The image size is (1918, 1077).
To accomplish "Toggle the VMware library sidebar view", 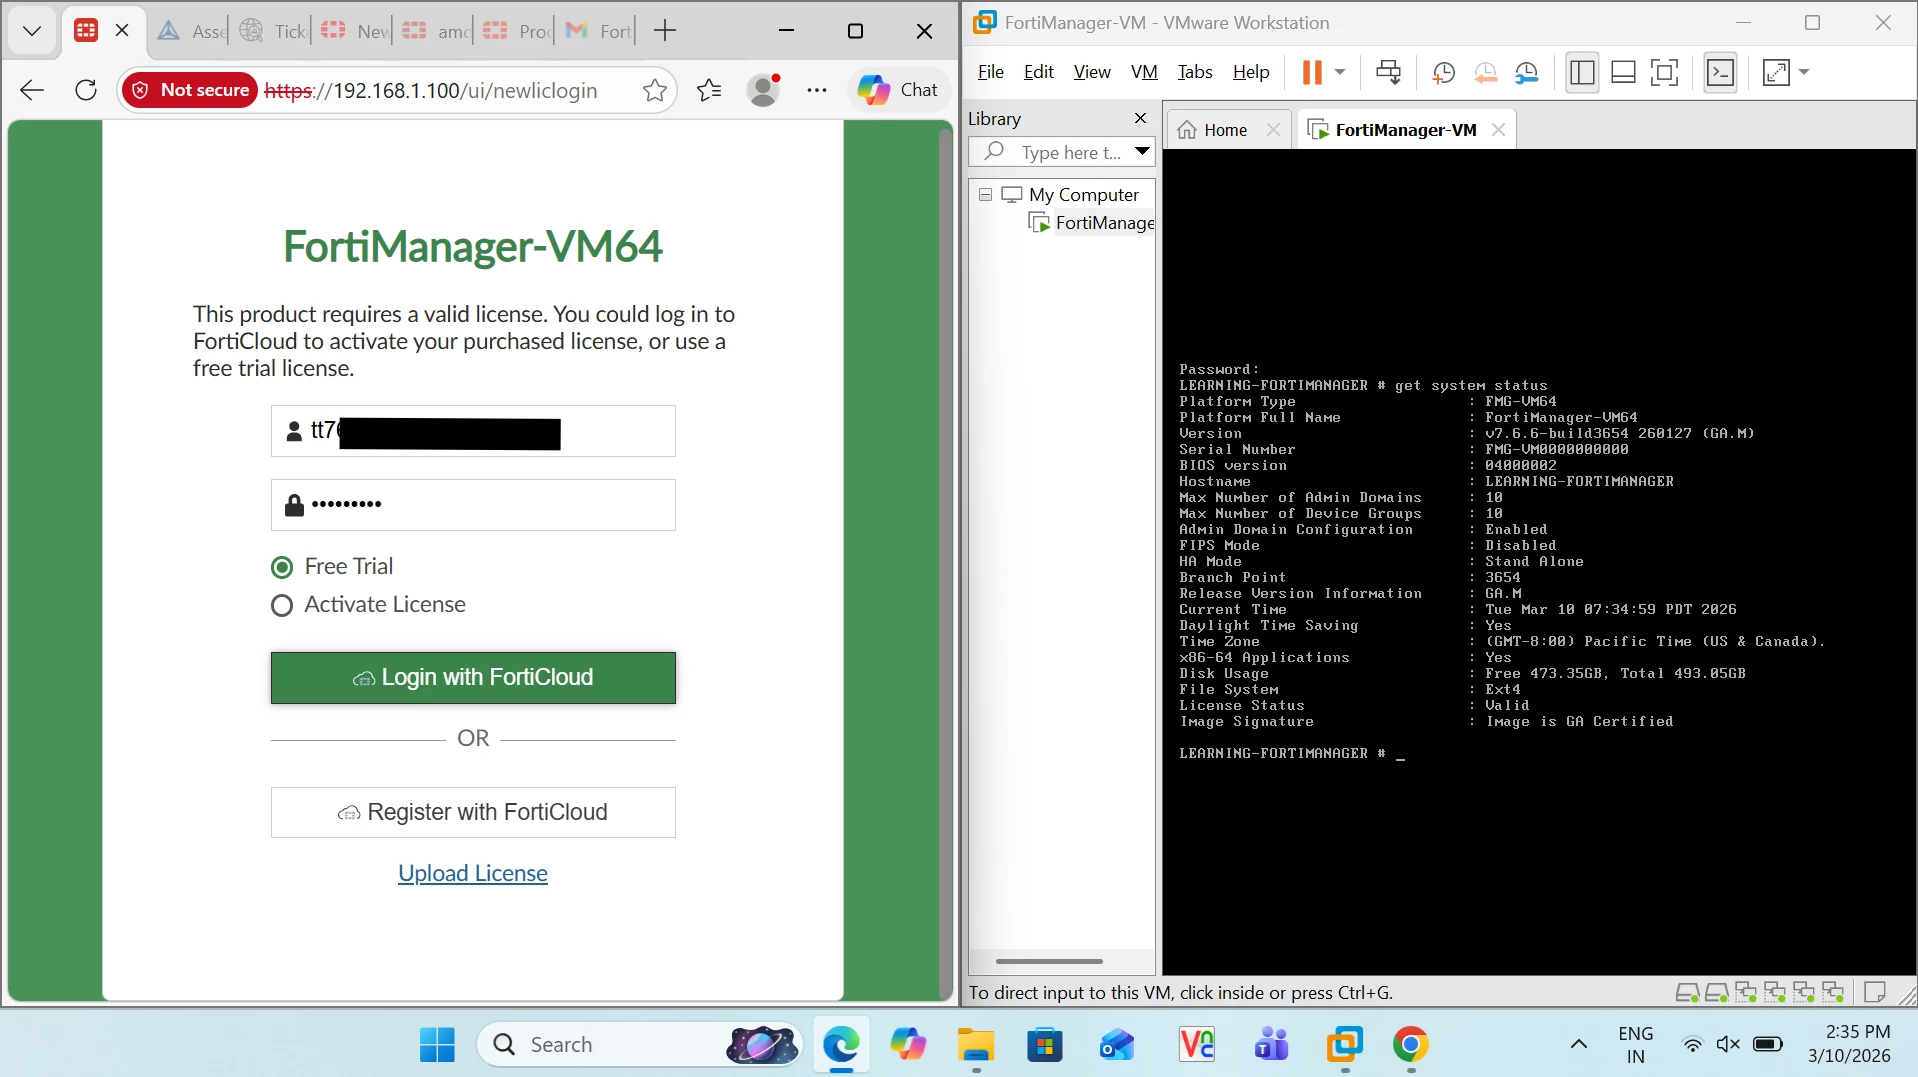I will tap(1582, 72).
